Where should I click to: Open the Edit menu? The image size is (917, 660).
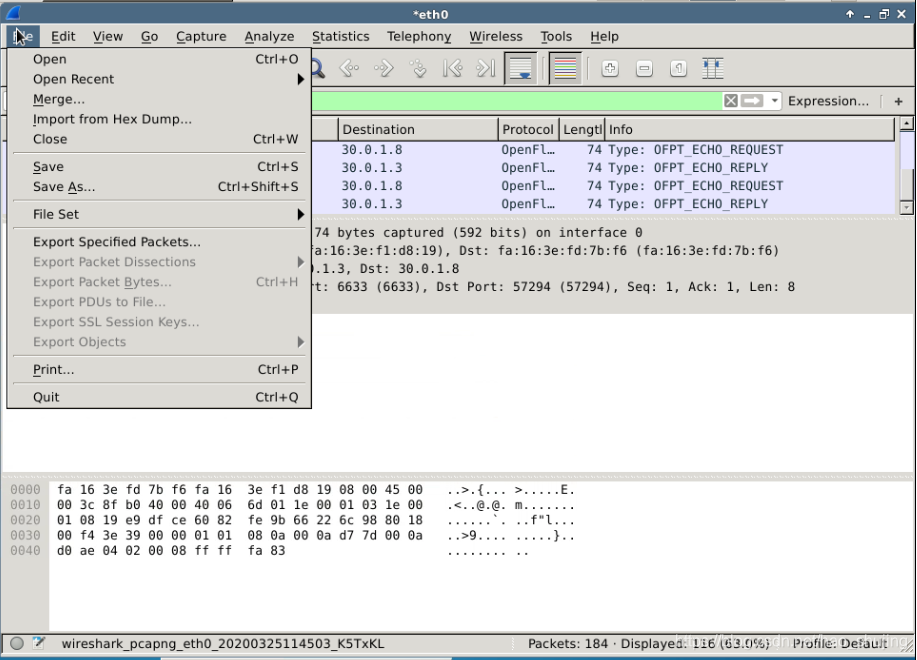tap(63, 36)
